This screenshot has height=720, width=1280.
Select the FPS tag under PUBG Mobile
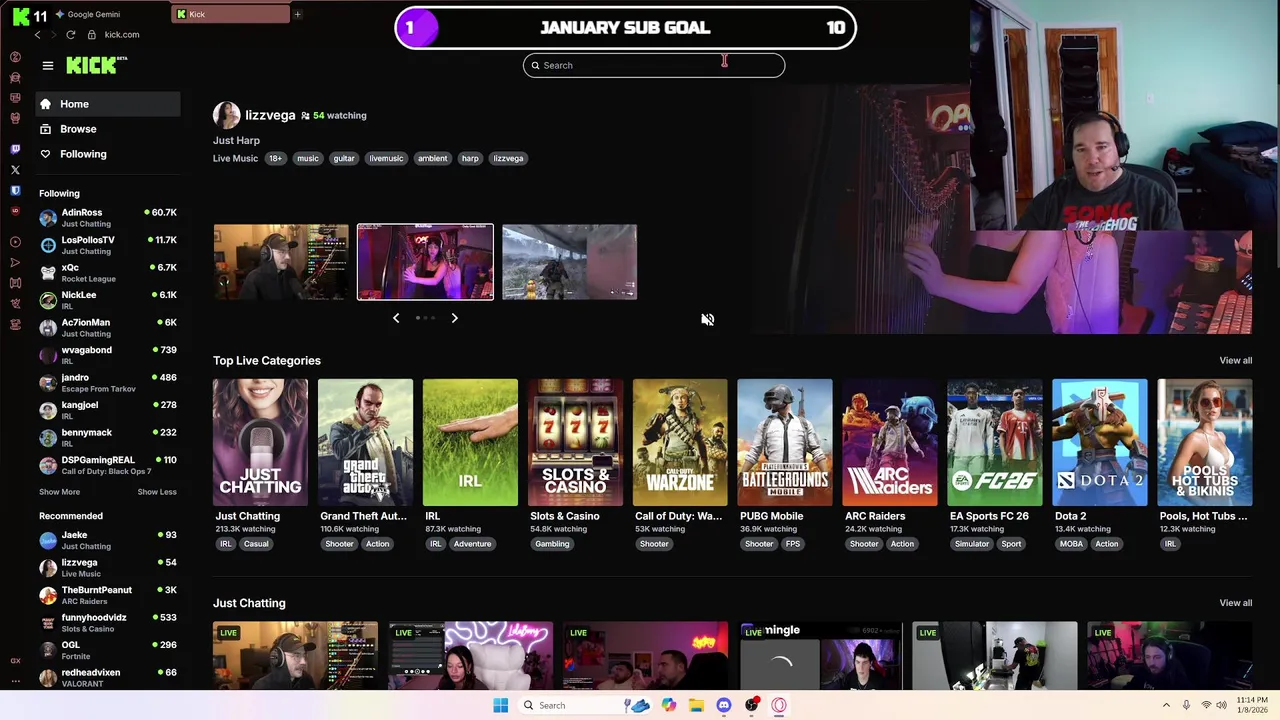[x=793, y=544]
